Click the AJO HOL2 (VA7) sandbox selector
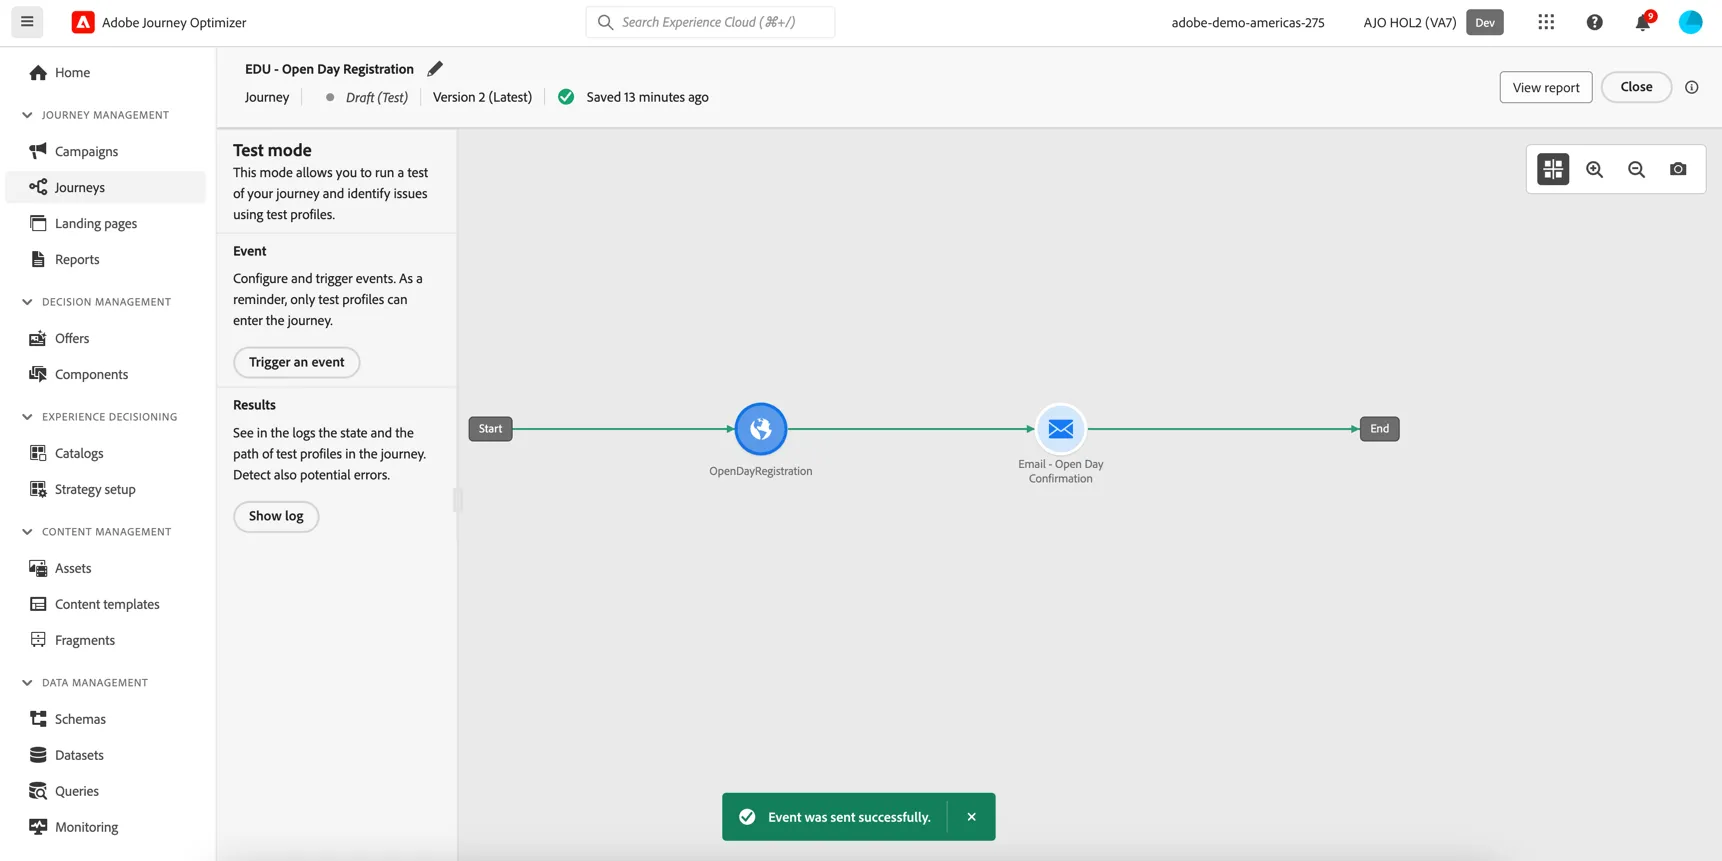The width and height of the screenshot is (1722, 861). (1409, 22)
